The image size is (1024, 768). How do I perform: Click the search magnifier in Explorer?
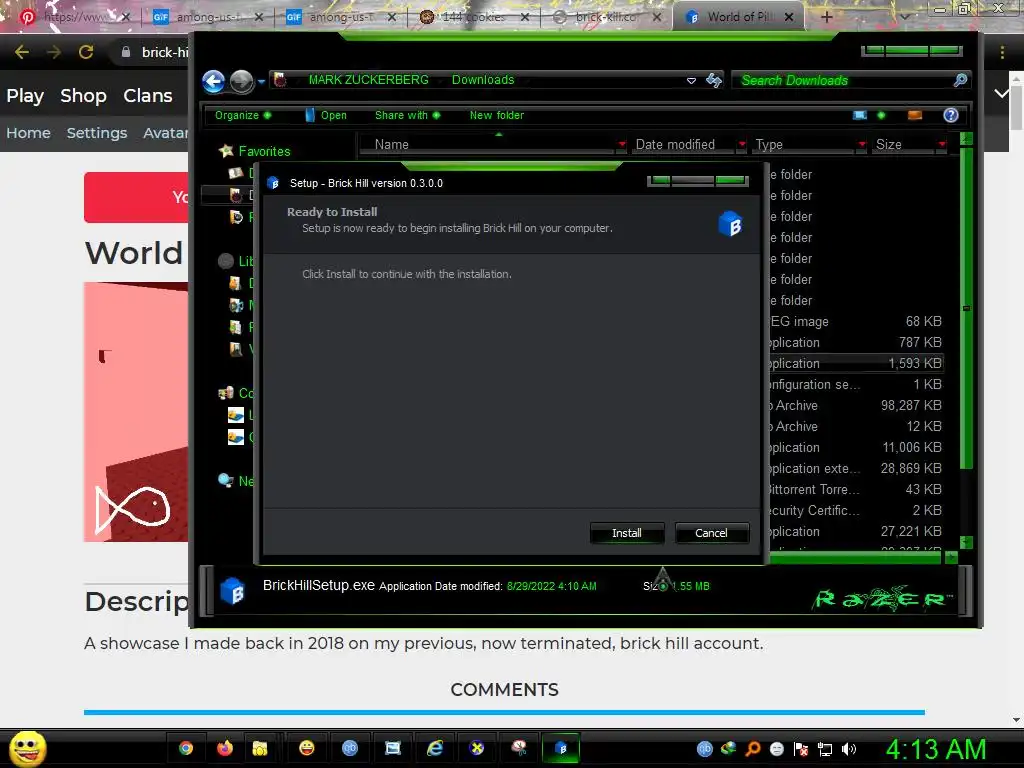[960, 80]
